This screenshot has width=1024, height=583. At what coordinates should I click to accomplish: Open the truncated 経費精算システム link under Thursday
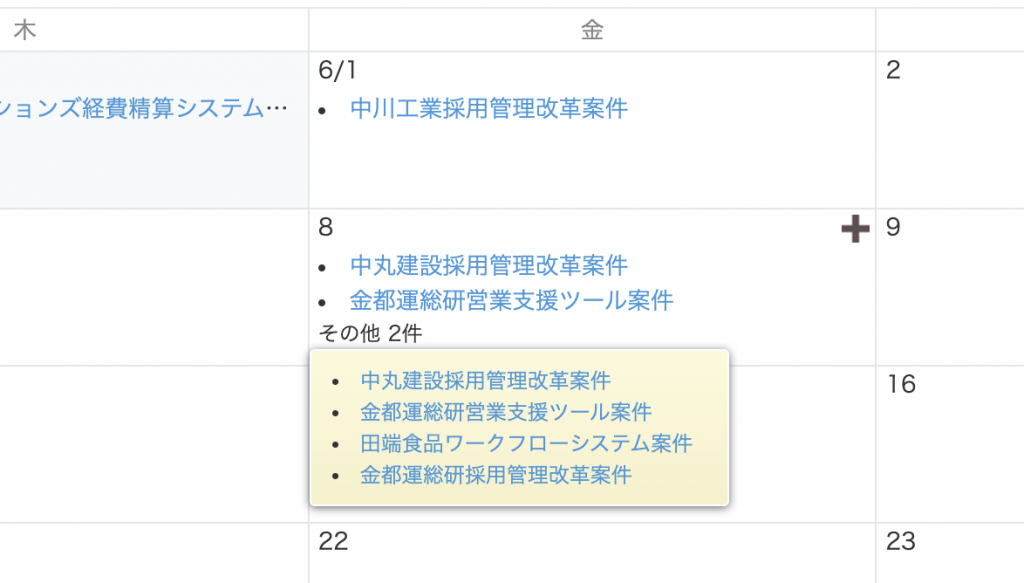[144, 108]
